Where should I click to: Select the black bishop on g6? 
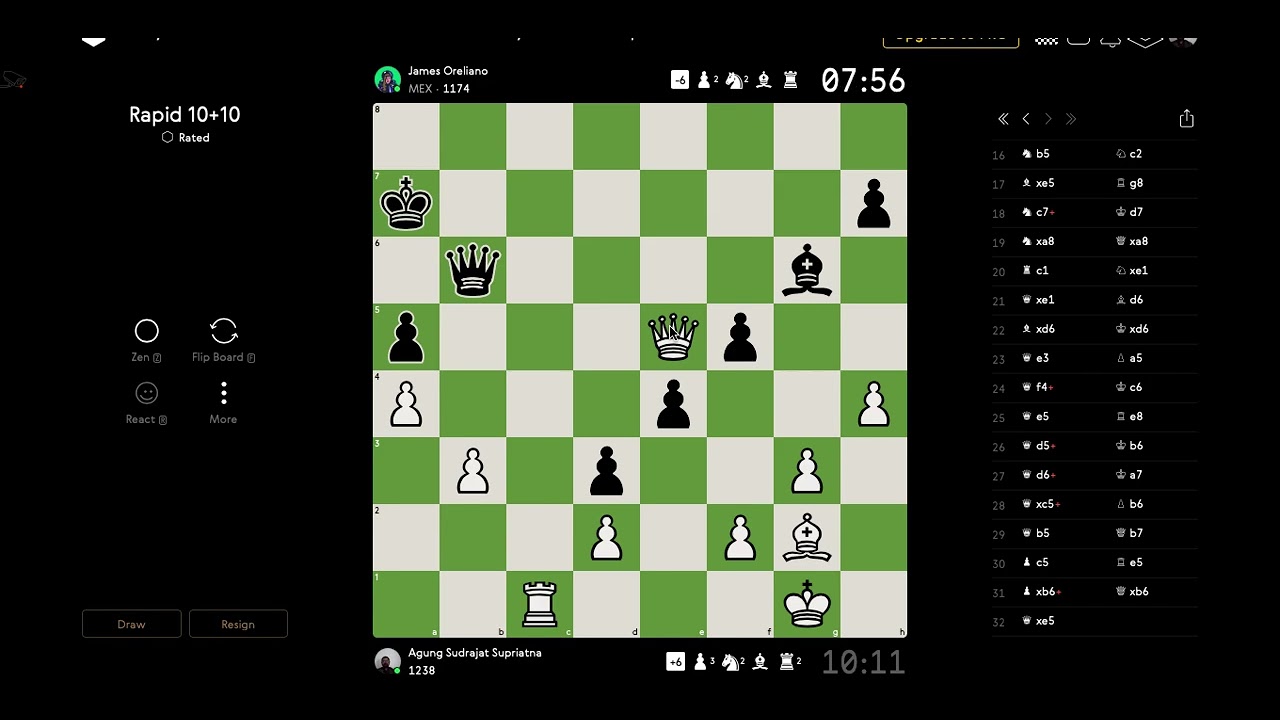tap(807, 270)
